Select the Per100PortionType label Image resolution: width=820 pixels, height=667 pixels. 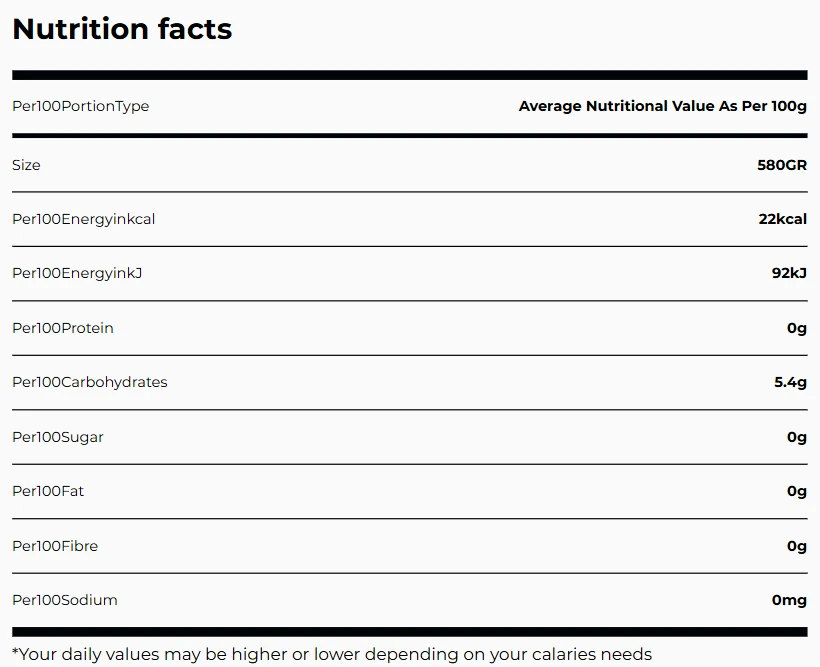pos(81,106)
